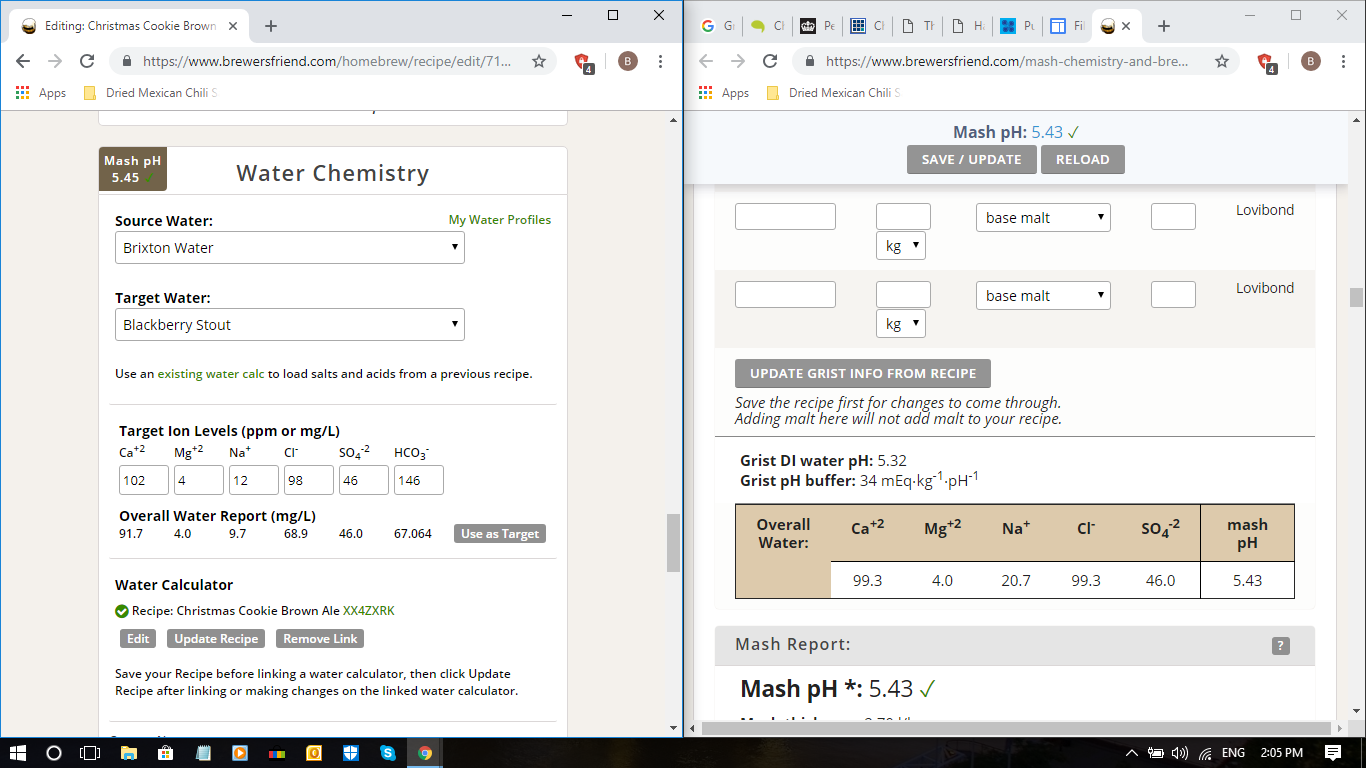Viewport: 1366px width, 768px height.
Task: Click the left page's vertical scrollbar thumb
Action: 673,542
